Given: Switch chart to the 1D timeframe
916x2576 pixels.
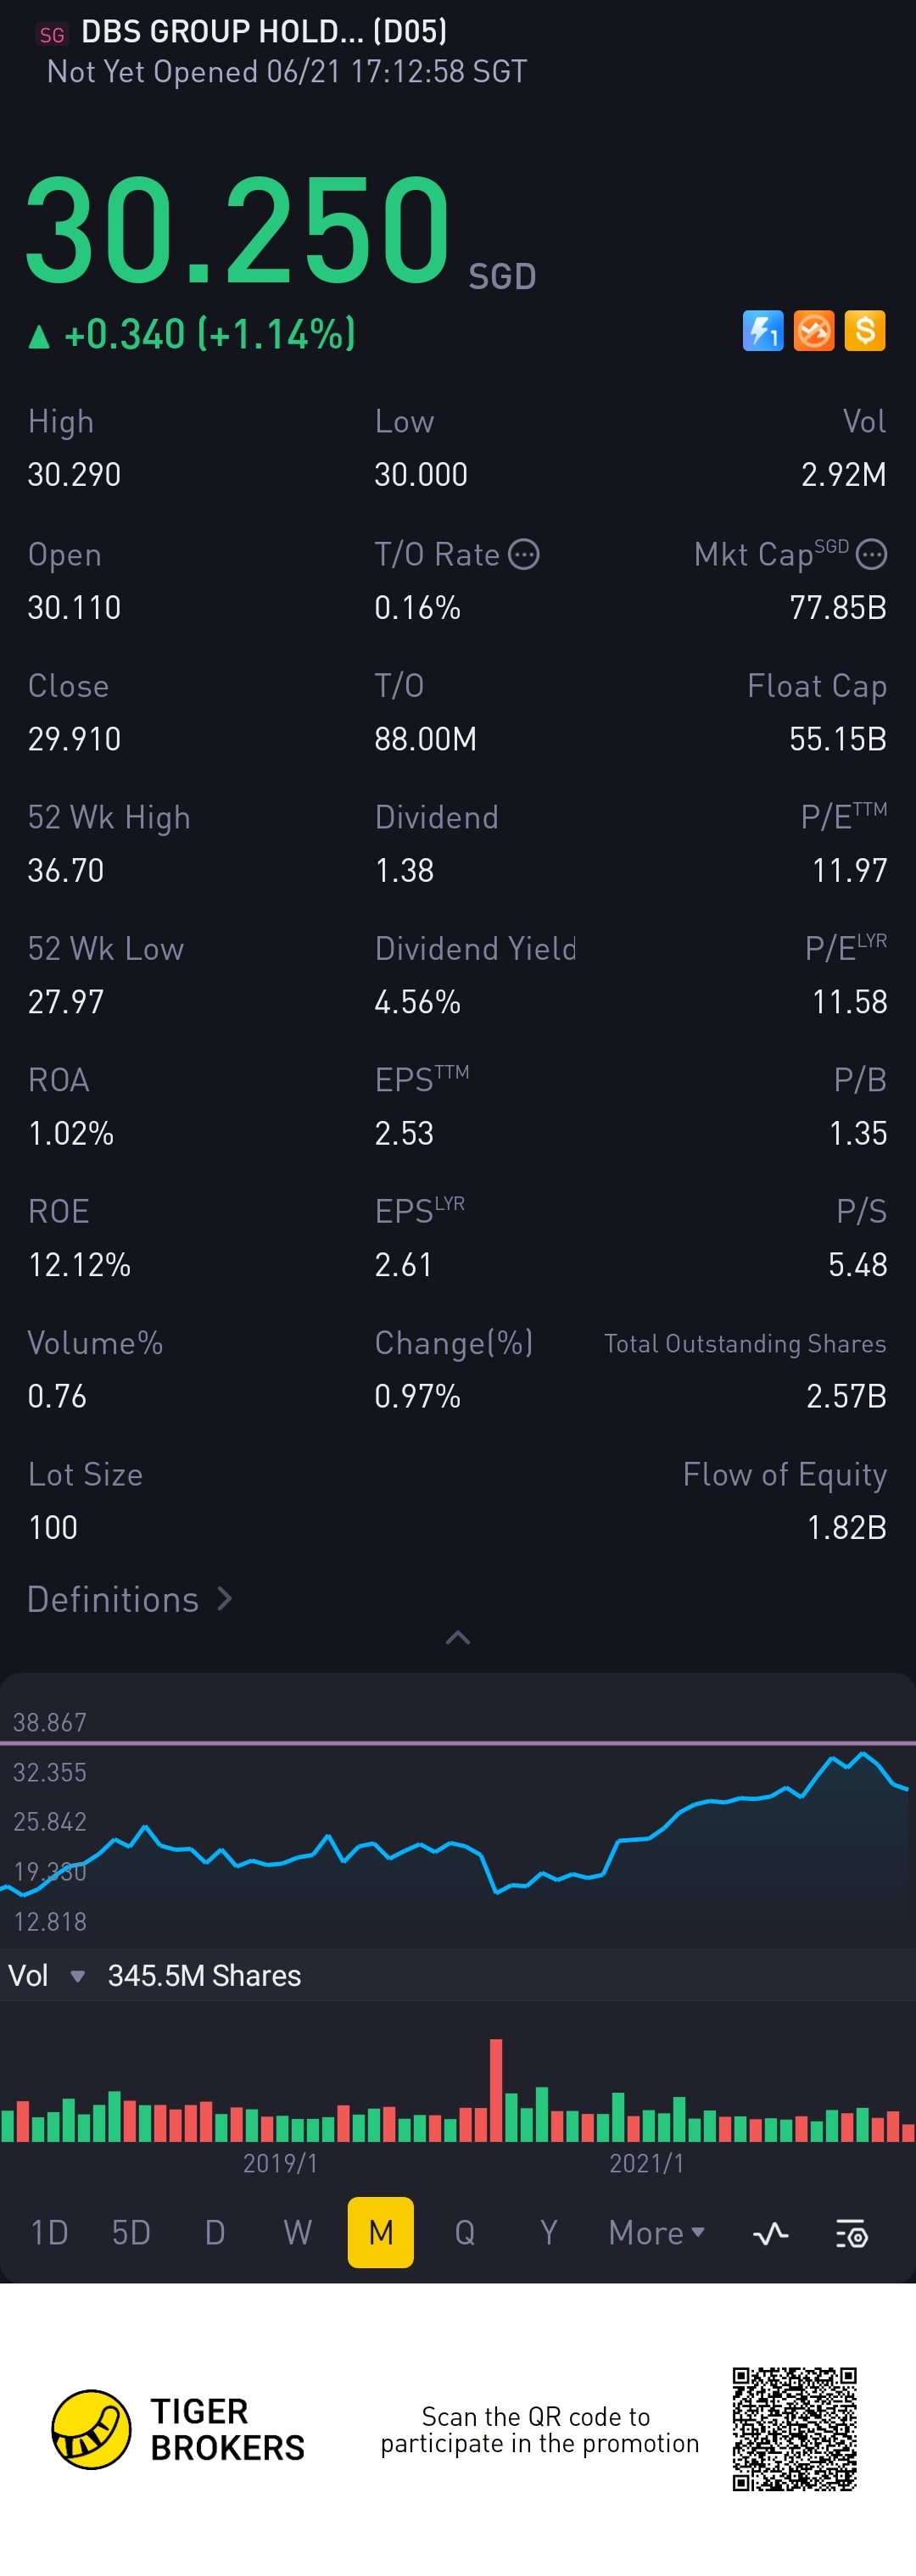Looking at the screenshot, I should pyautogui.click(x=49, y=2233).
